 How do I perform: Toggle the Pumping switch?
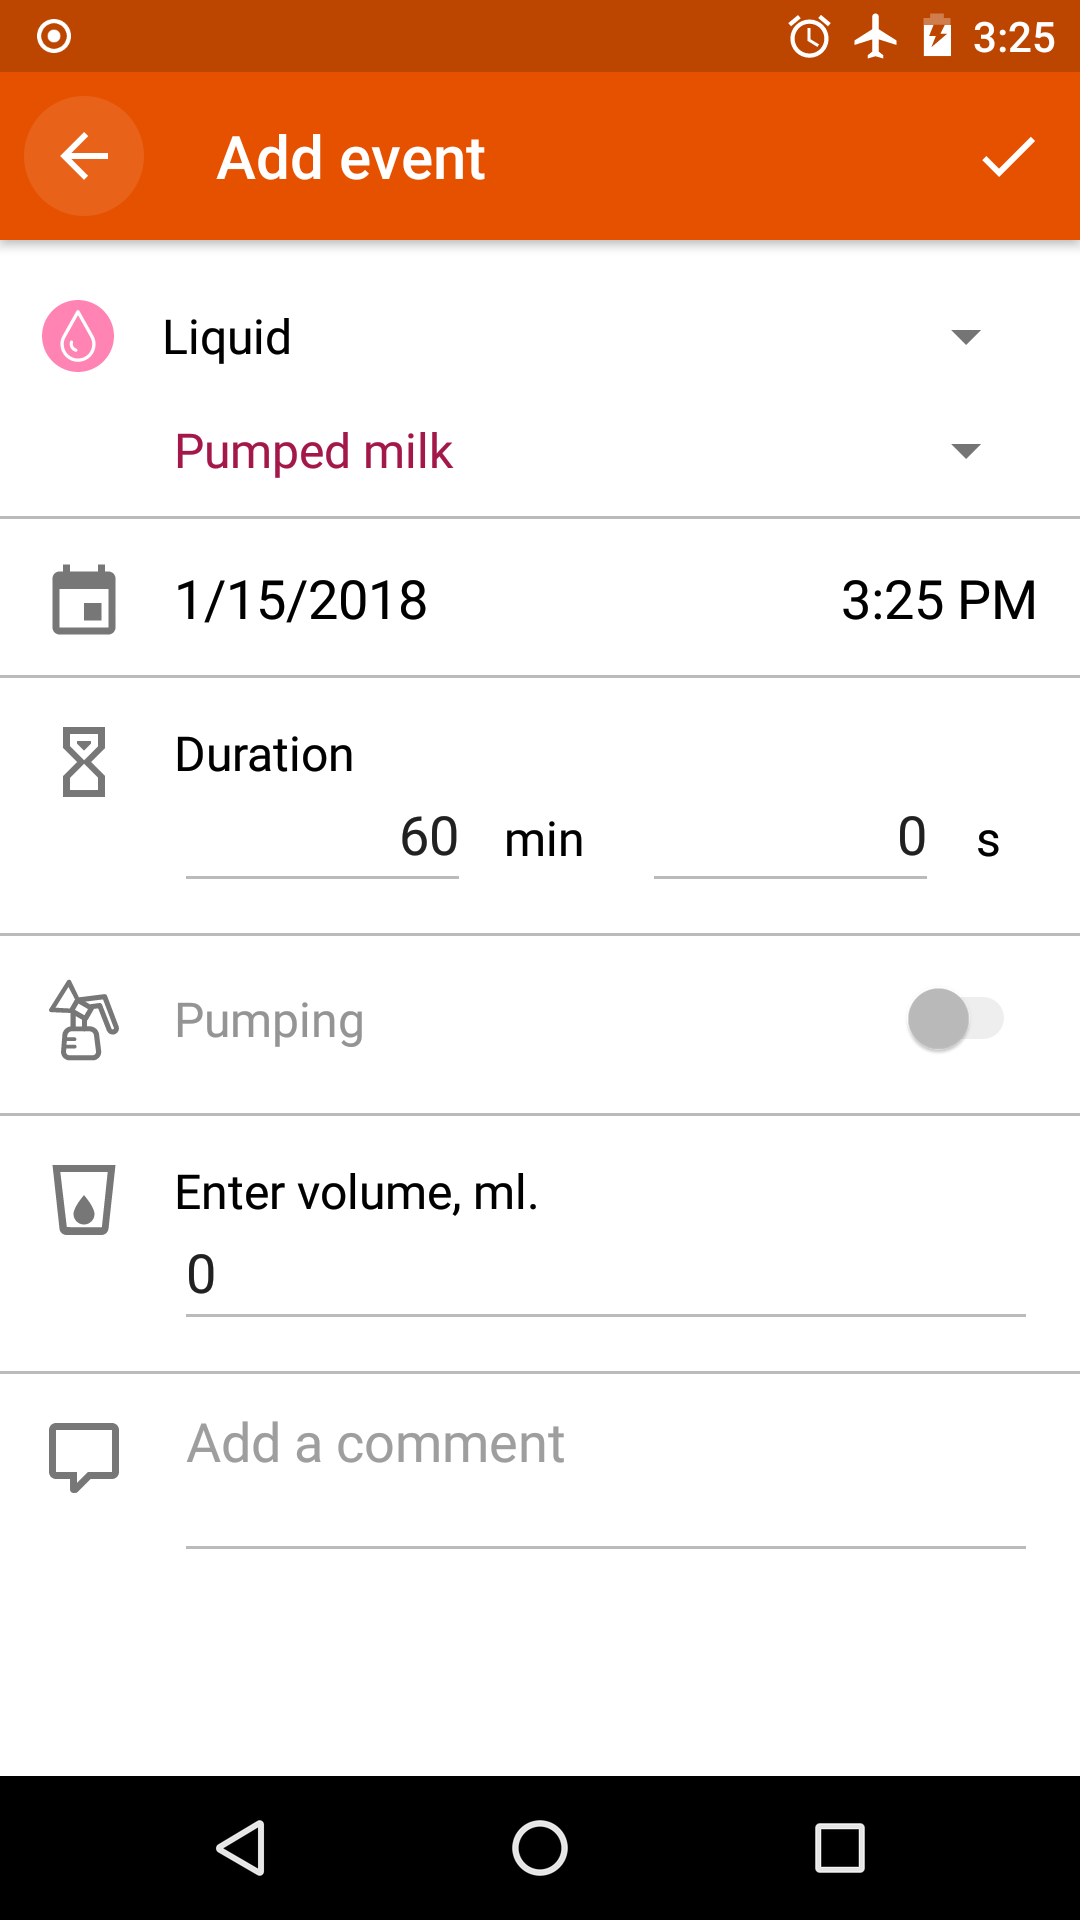click(955, 1019)
